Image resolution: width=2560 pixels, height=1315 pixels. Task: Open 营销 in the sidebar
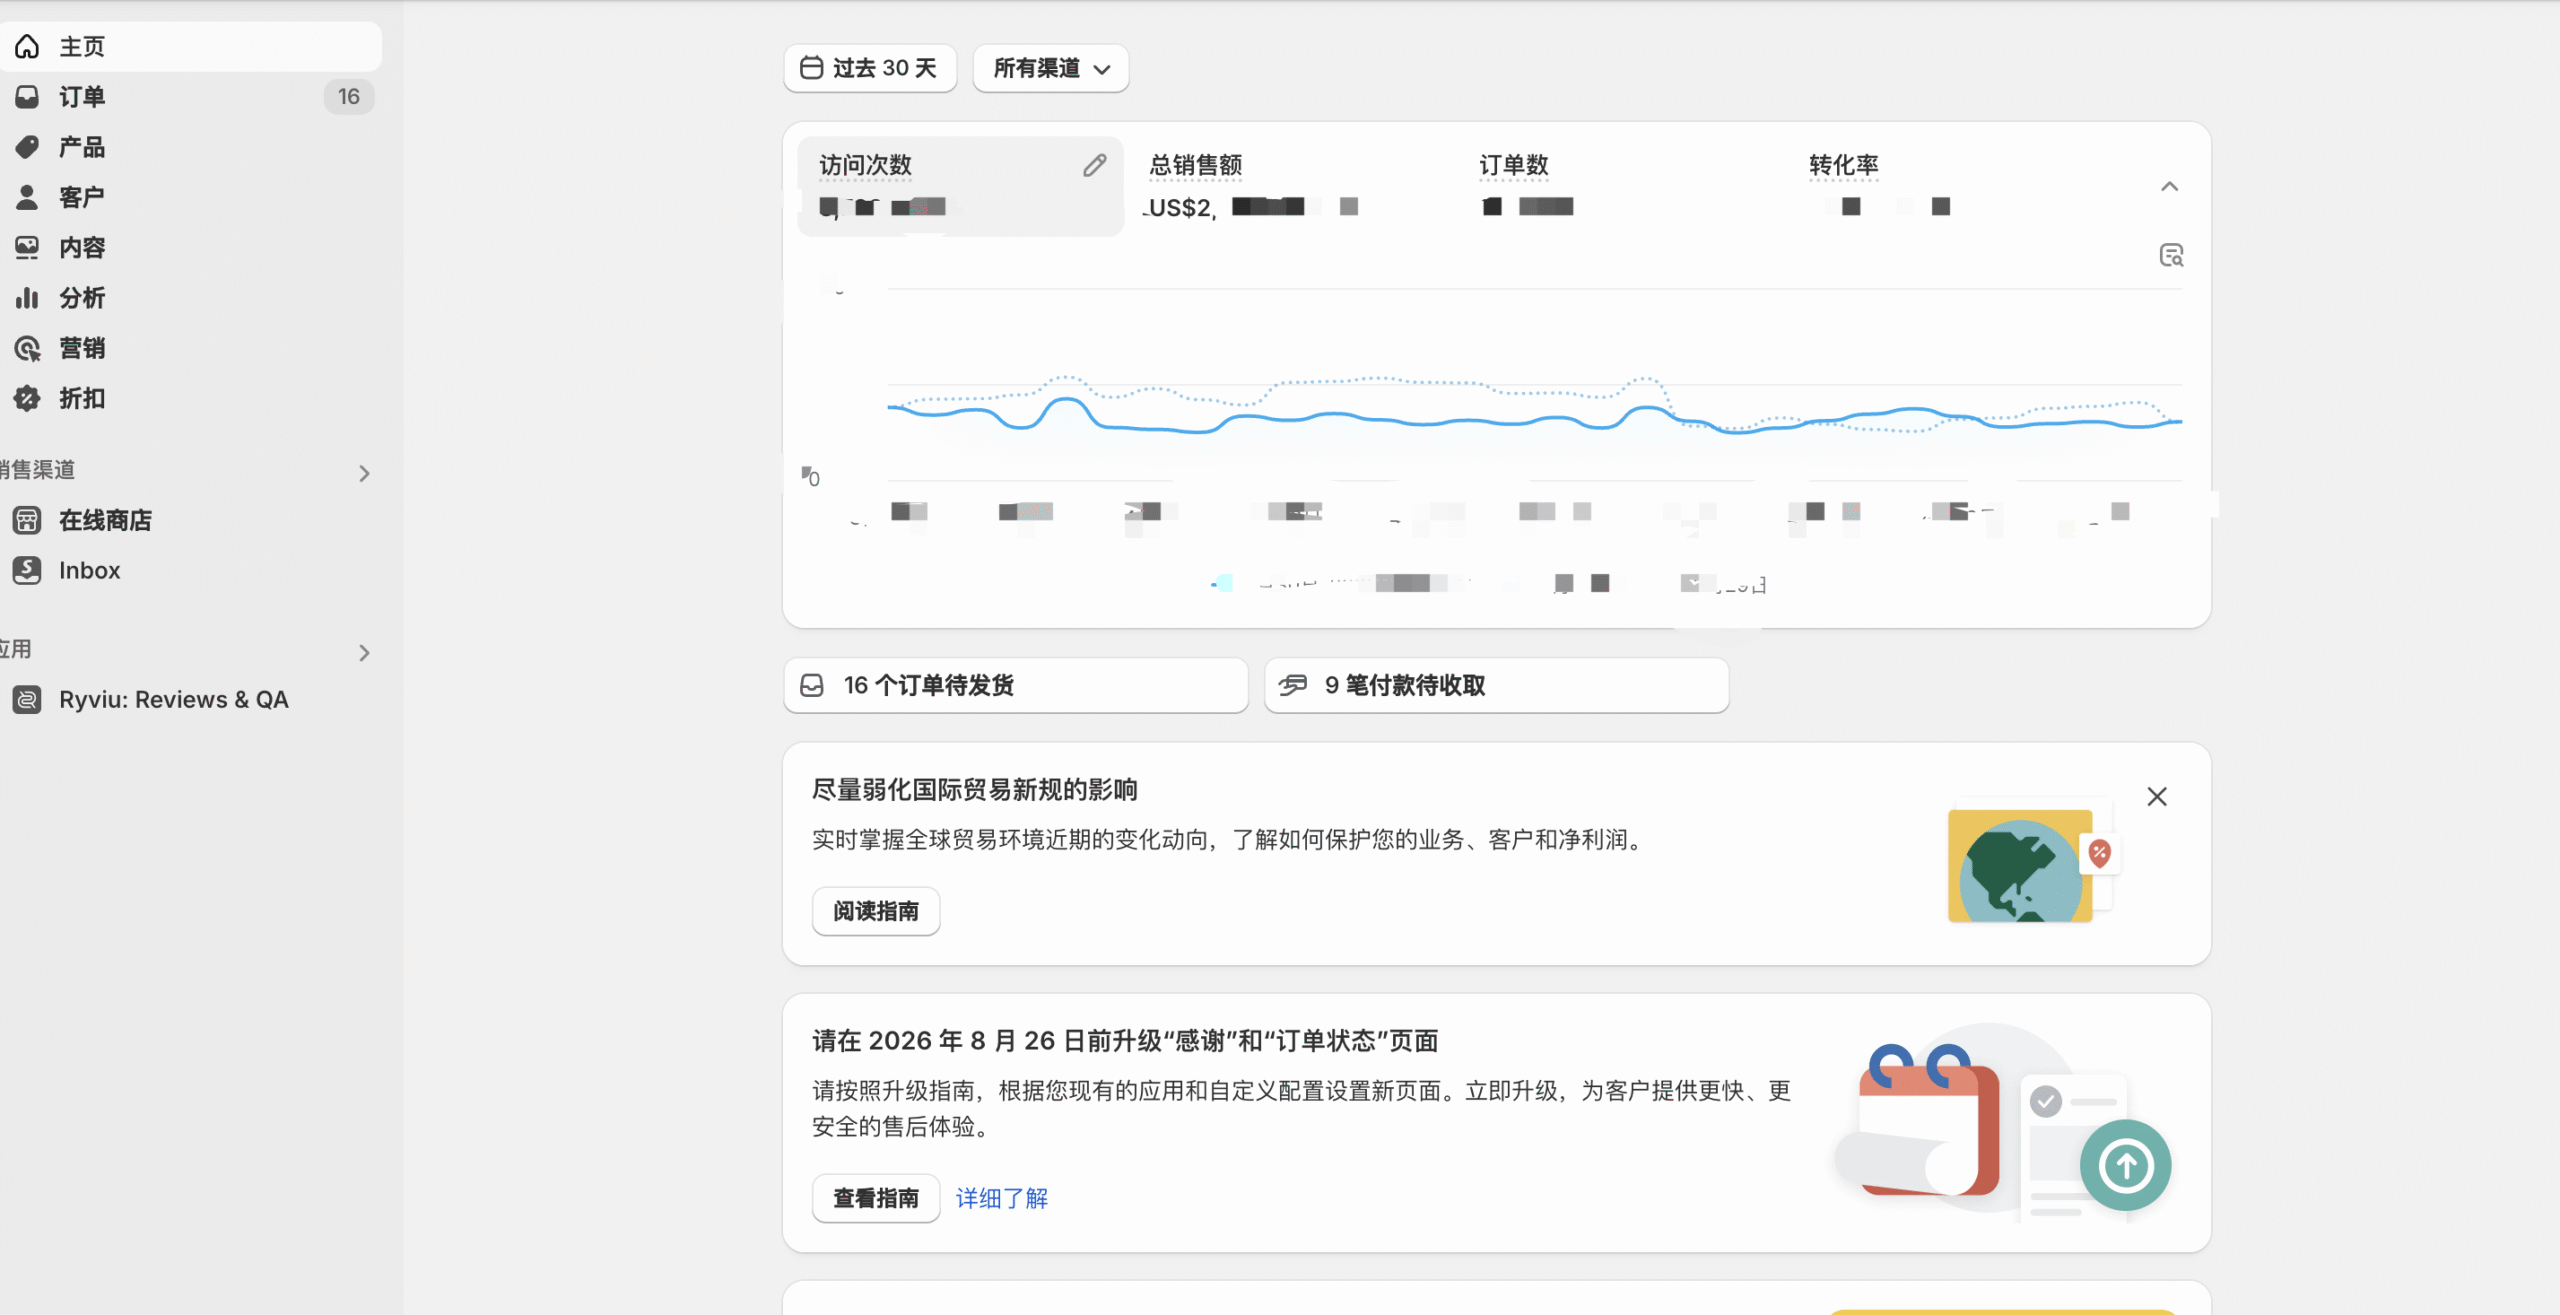click(82, 348)
